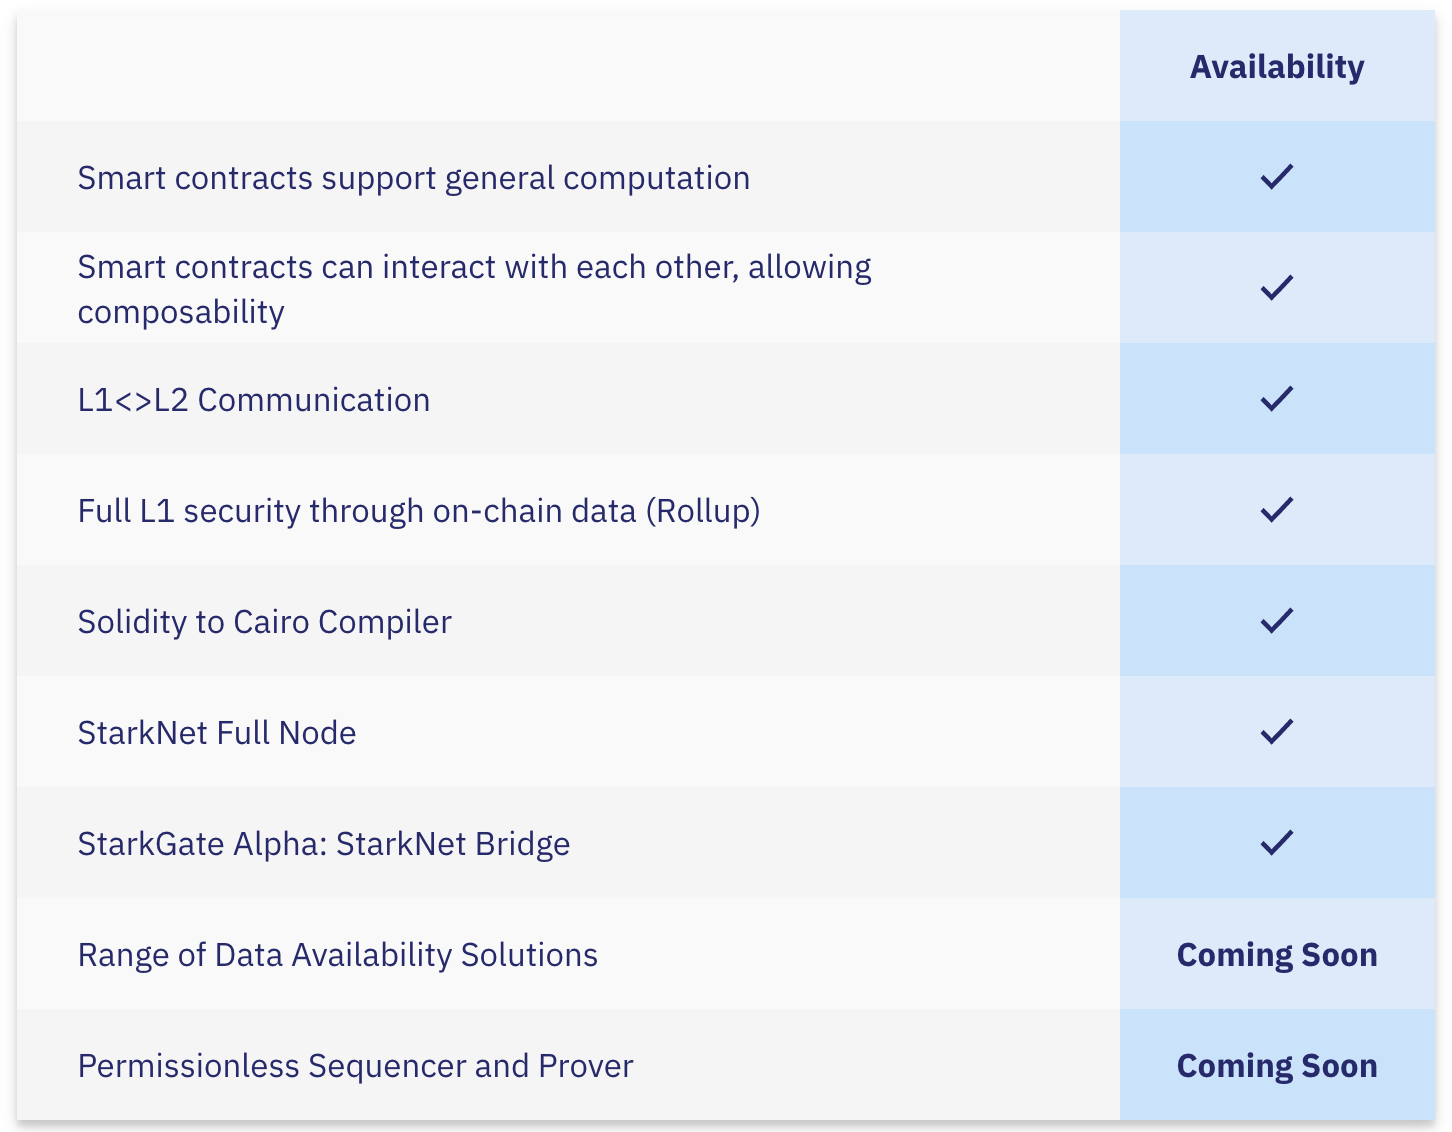Screen dimensions: 1452x1132
Task: Select 'StarkGate Alpha: StarkNet Bridge' text
Action: (324, 844)
